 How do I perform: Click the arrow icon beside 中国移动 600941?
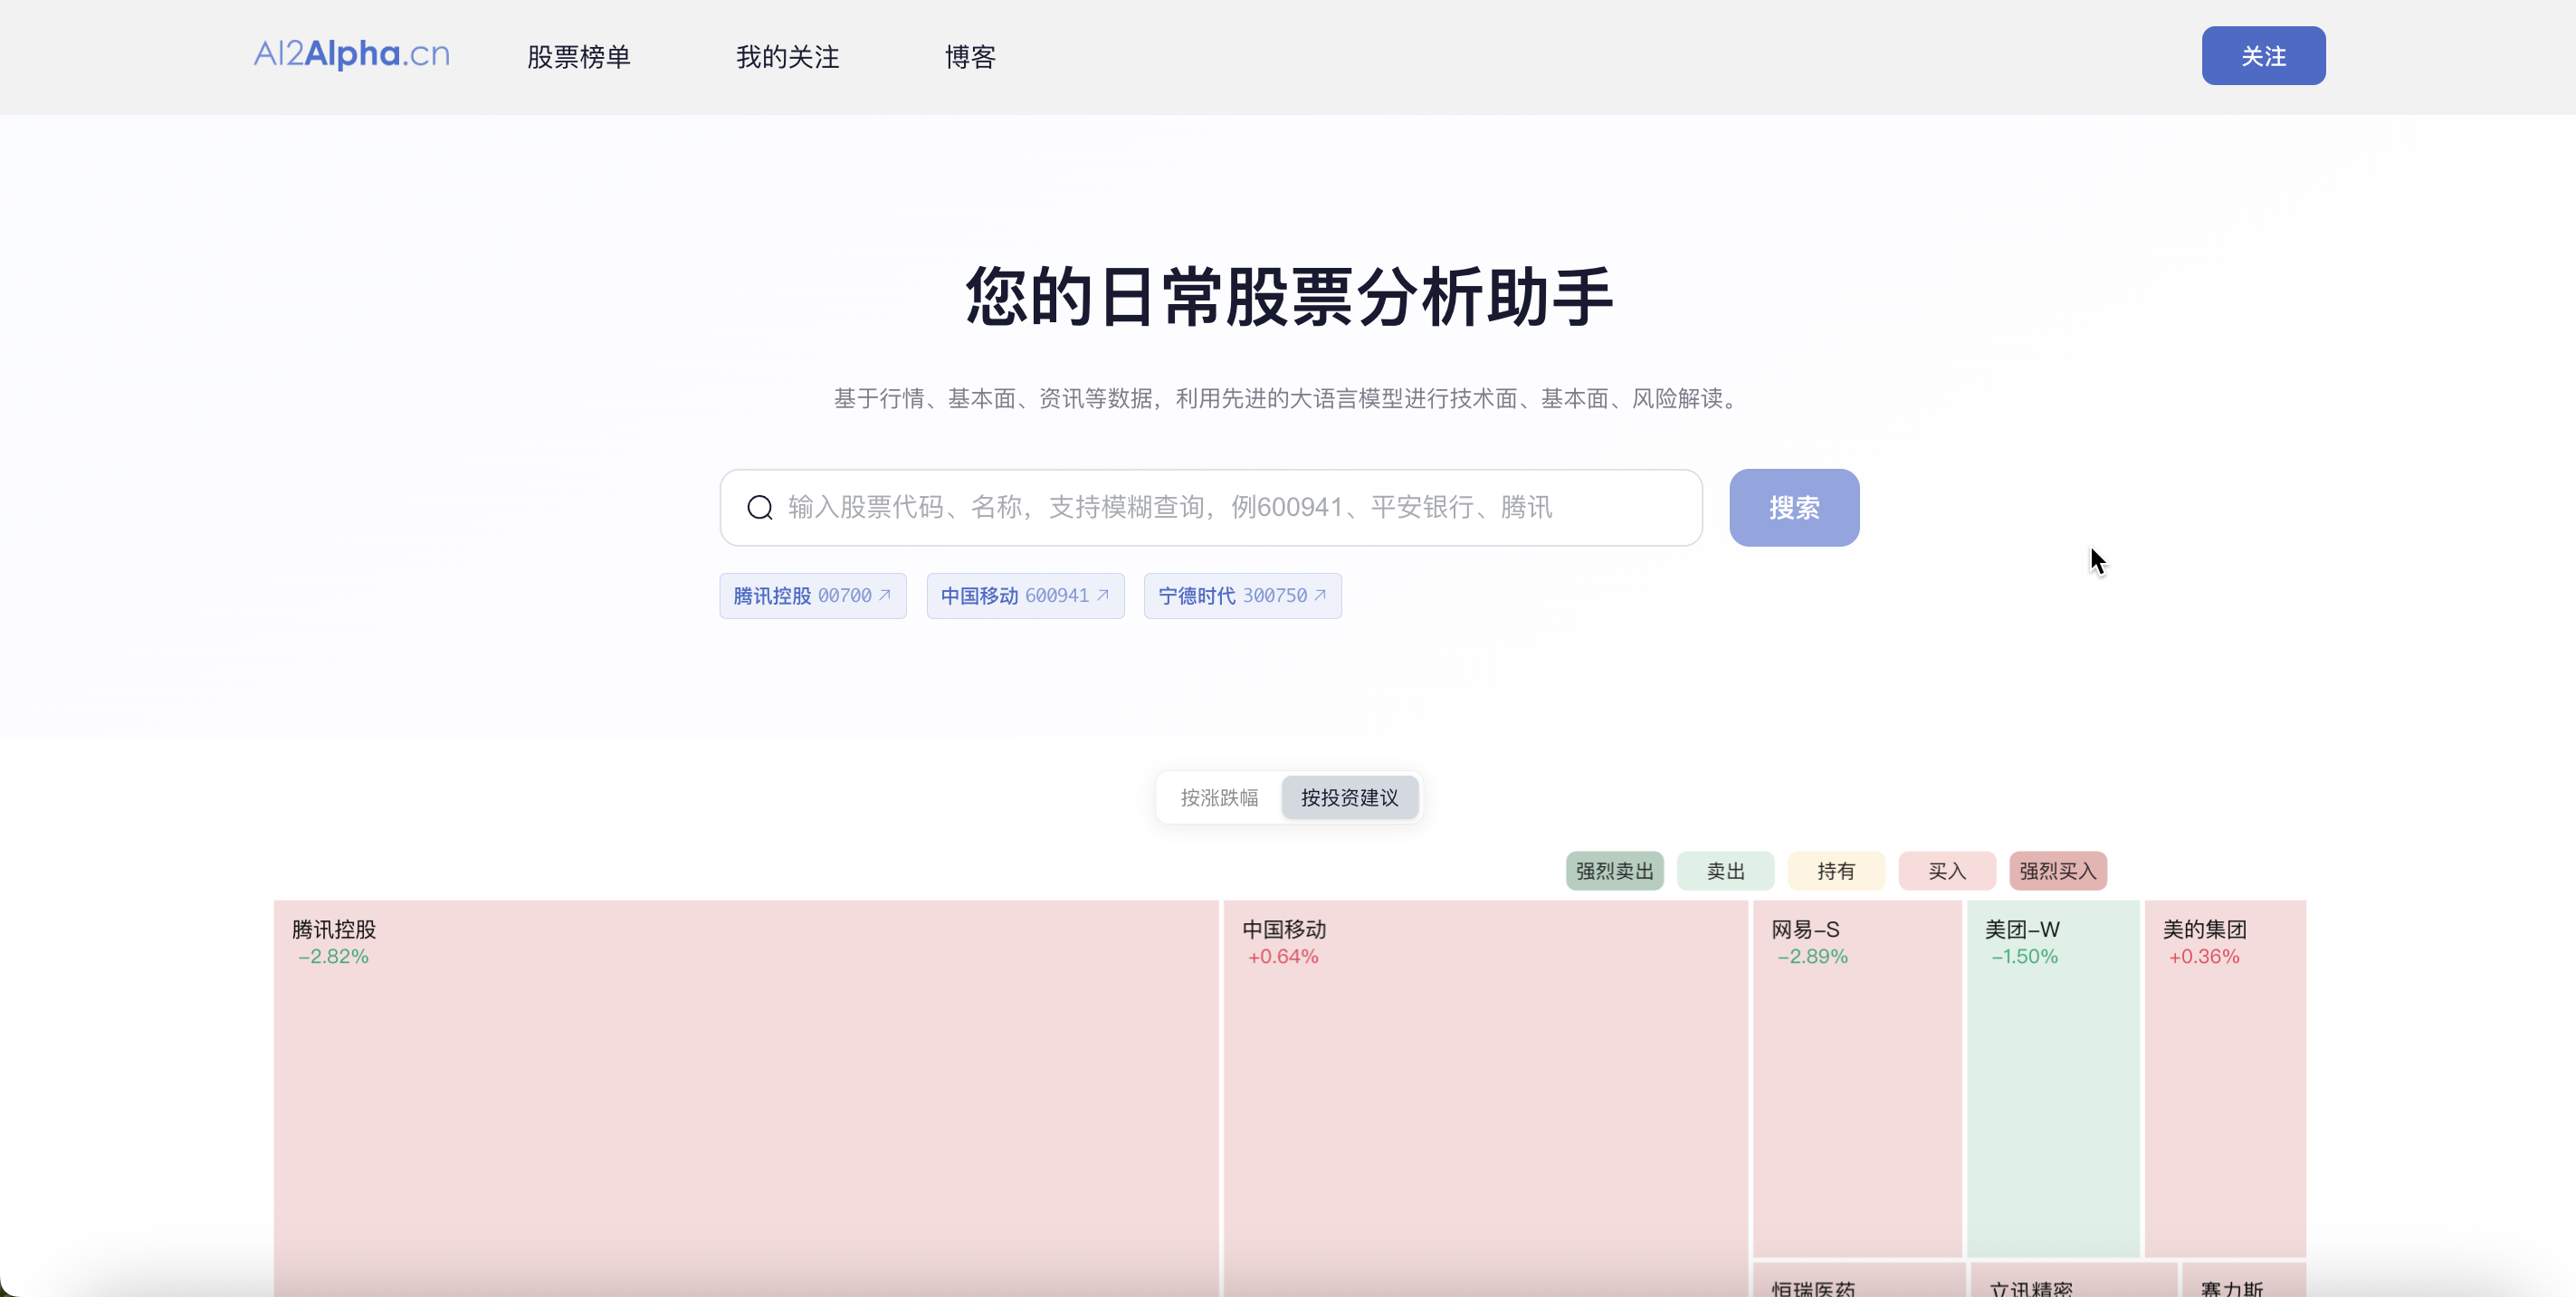(x=1103, y=595)
